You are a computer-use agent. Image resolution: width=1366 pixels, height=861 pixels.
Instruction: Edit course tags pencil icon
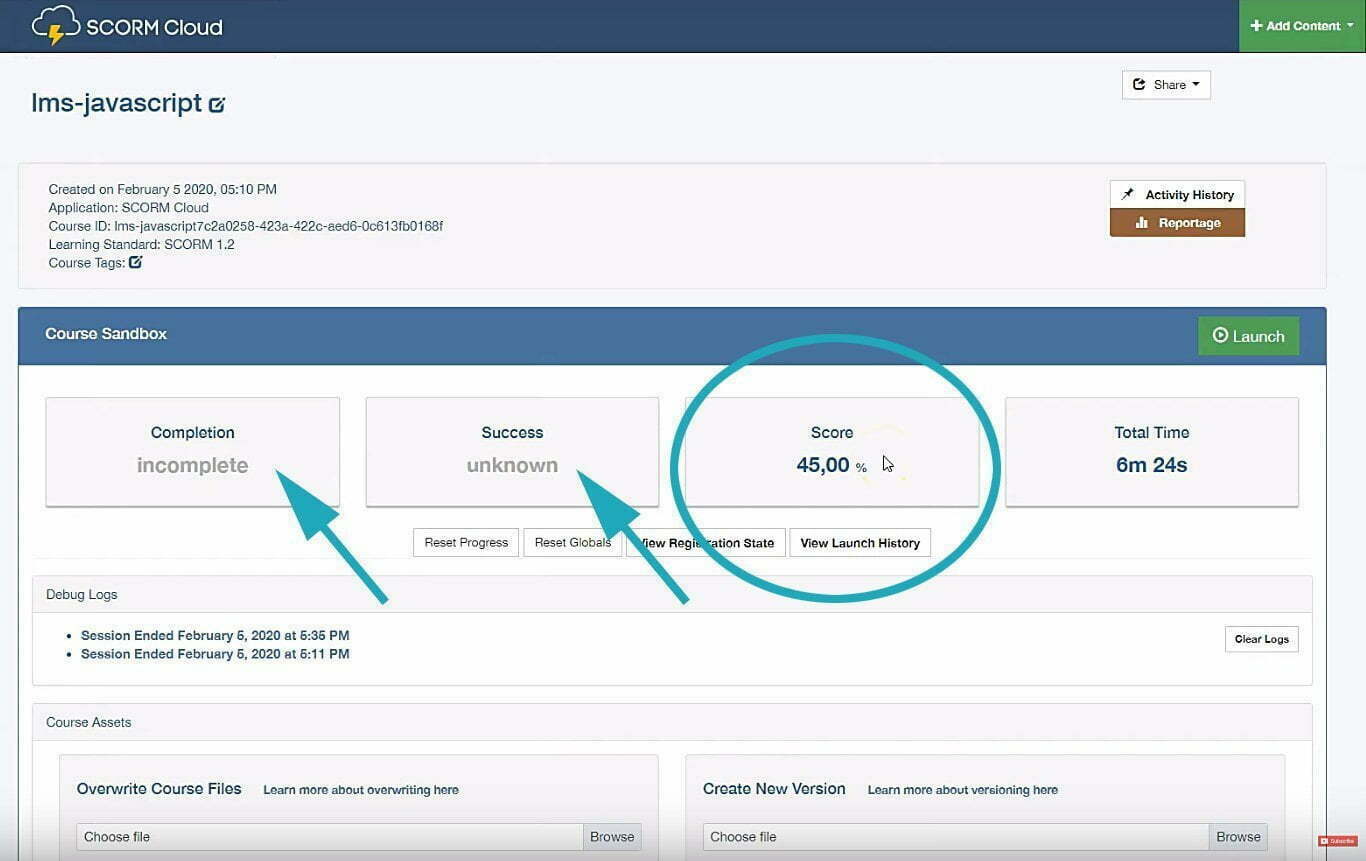[x=136, y=262]
